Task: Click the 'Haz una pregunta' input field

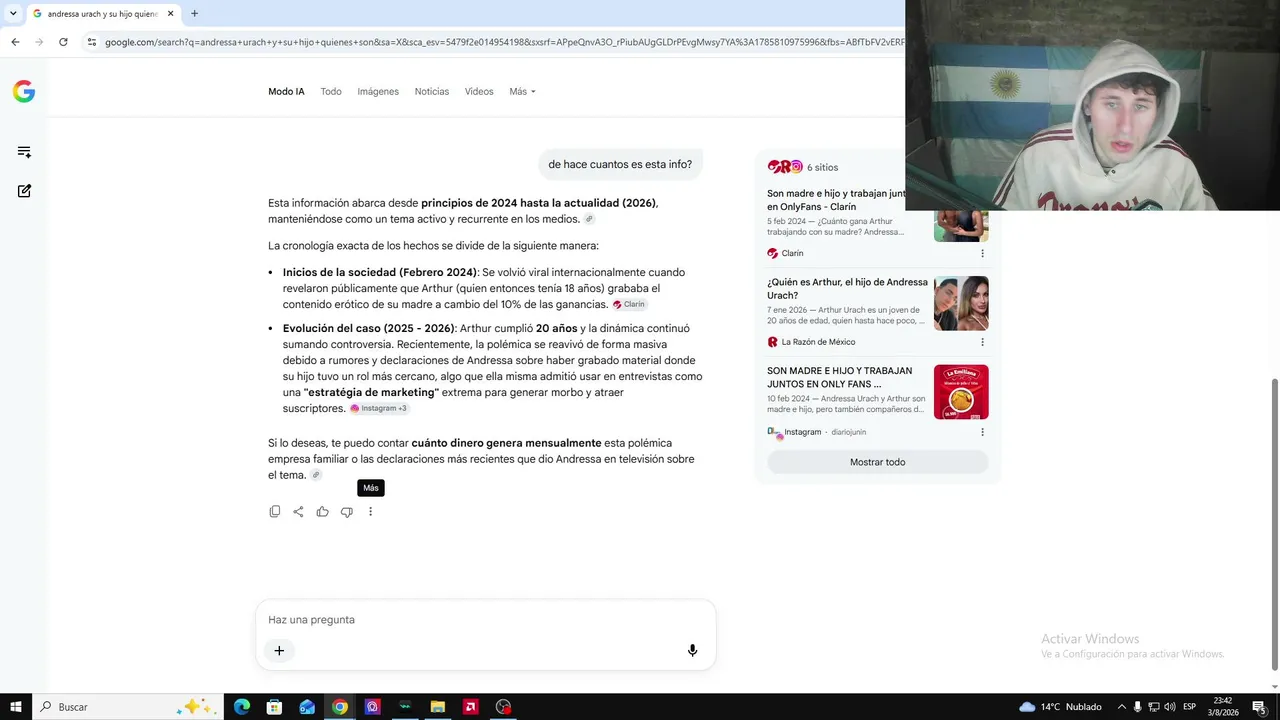Action: point(485,620)
